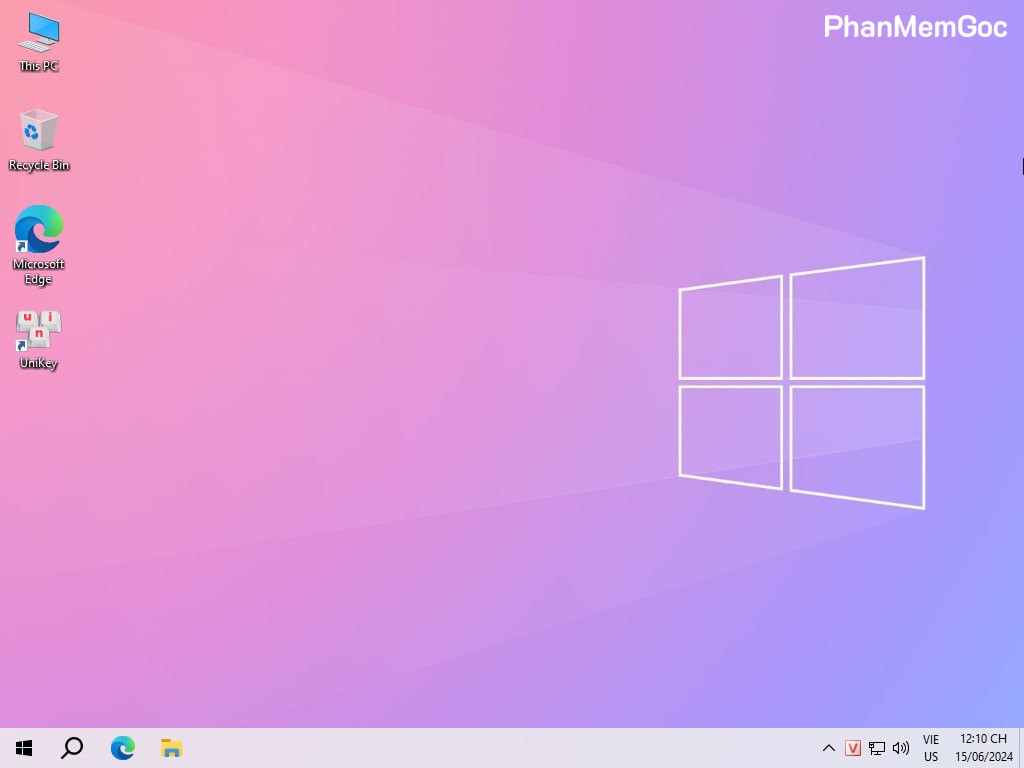The width and height of the screenshot is (1024, 768).
Task: Open the clock showing 12:10 CH
Action: coord(984,748)
